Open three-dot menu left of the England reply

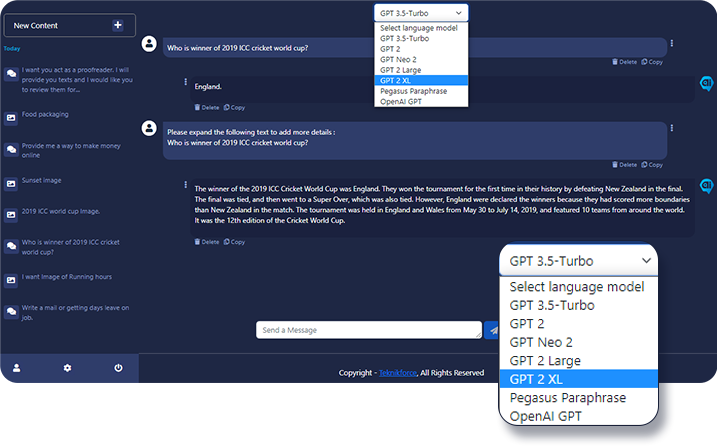pyautogui.click(x=185, y=81)
